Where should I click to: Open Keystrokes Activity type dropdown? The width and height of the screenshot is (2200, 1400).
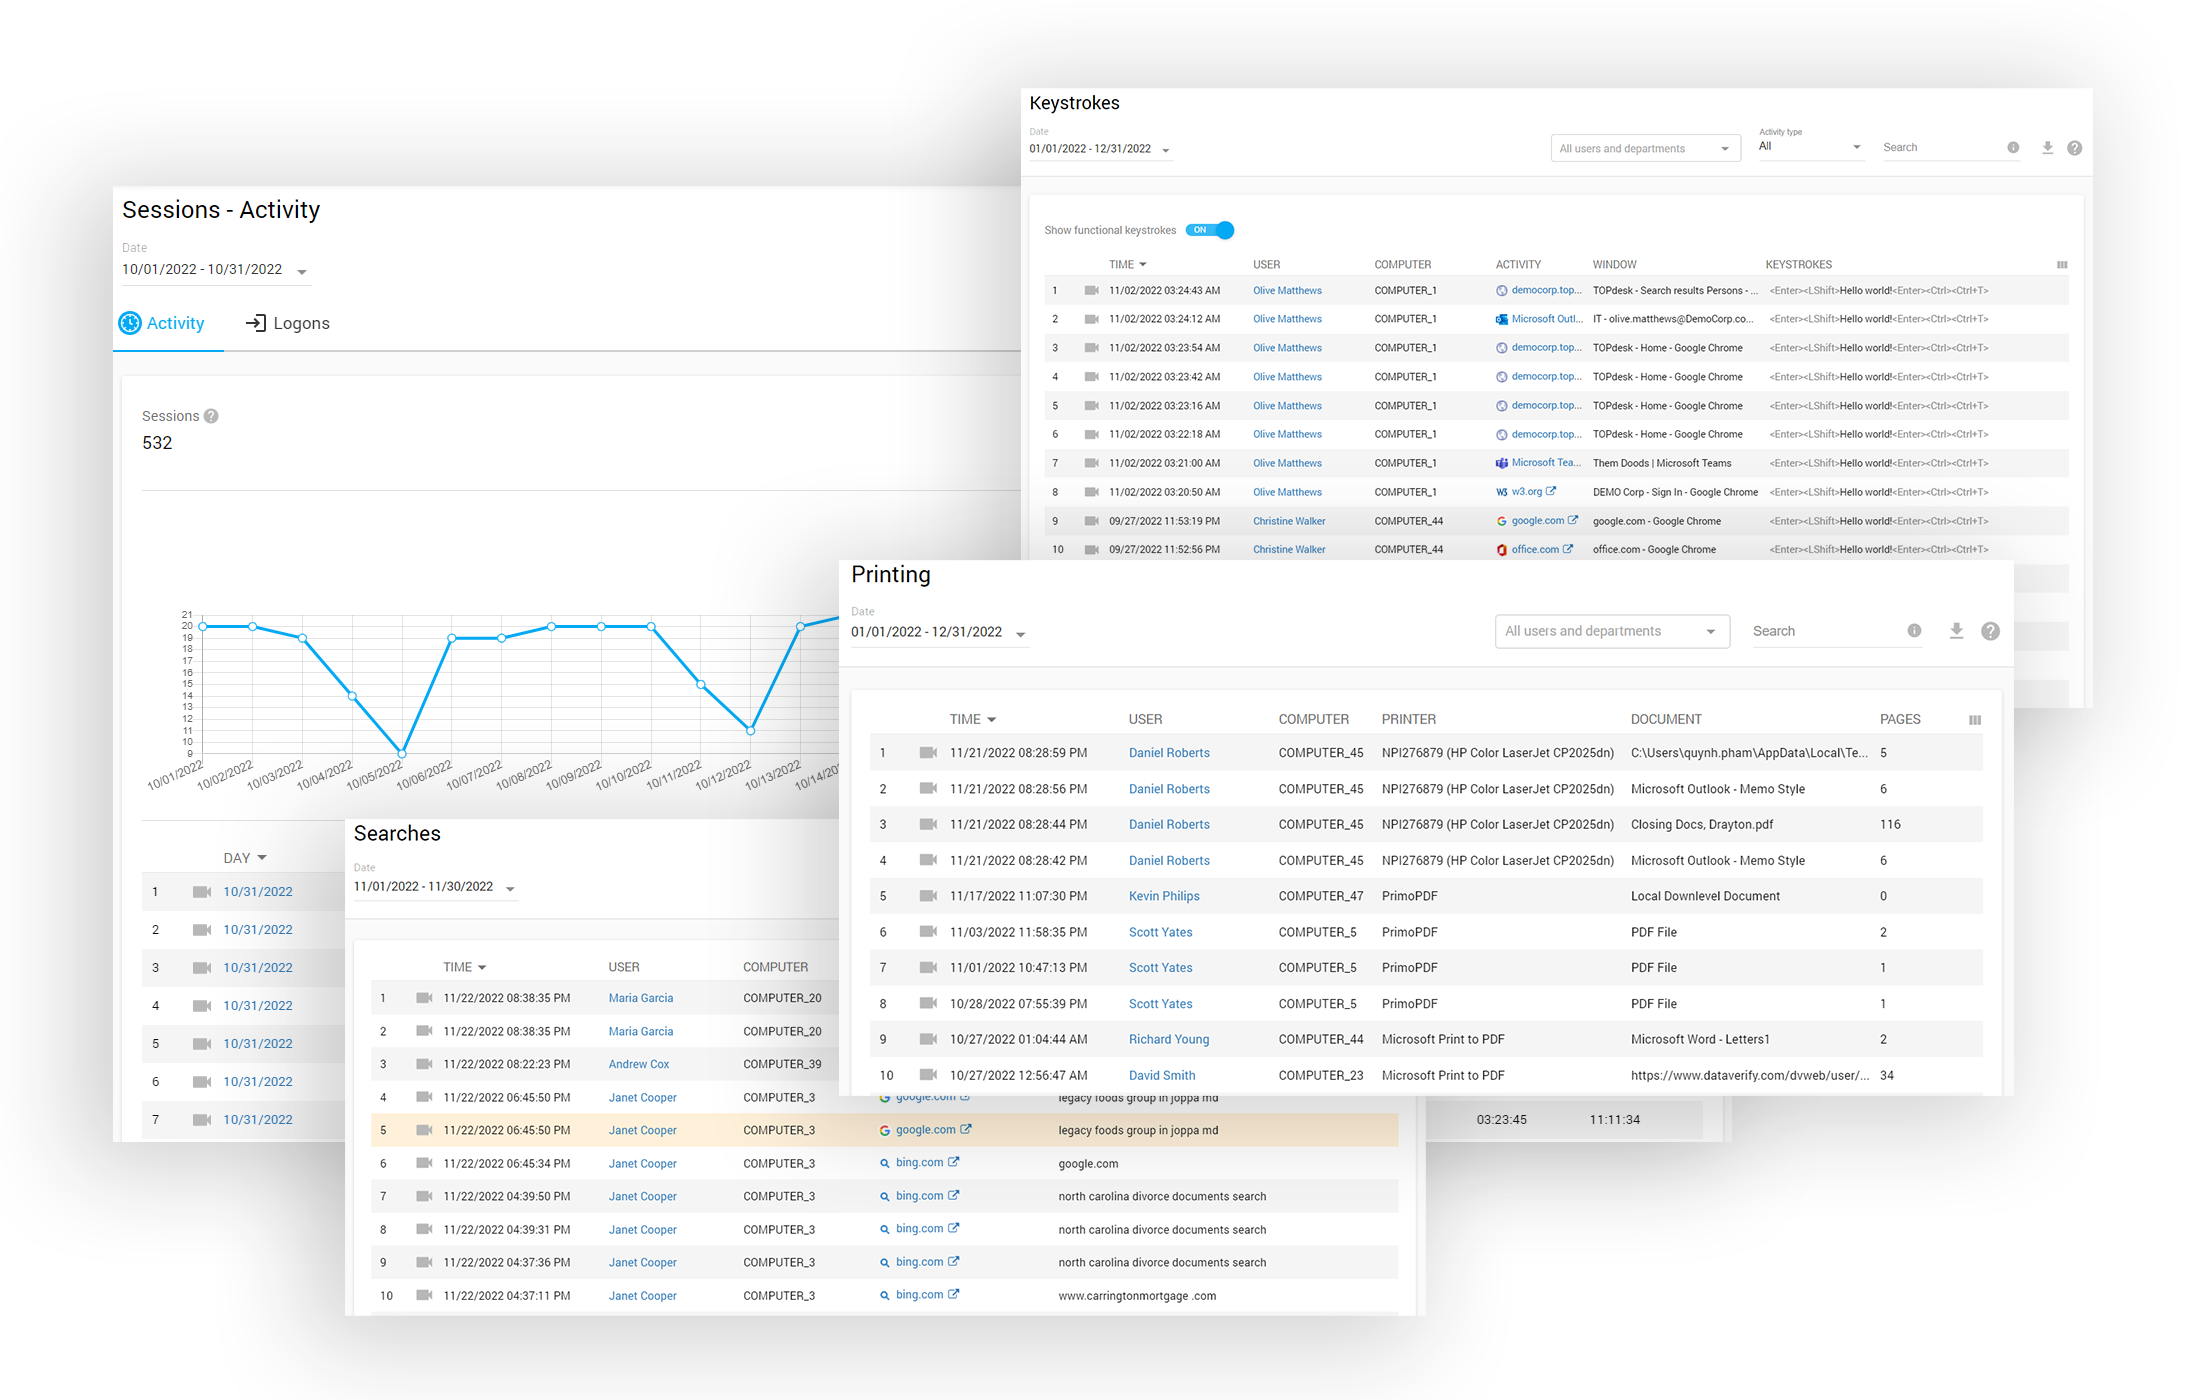pyautogui.click(x=1810, y=146)
